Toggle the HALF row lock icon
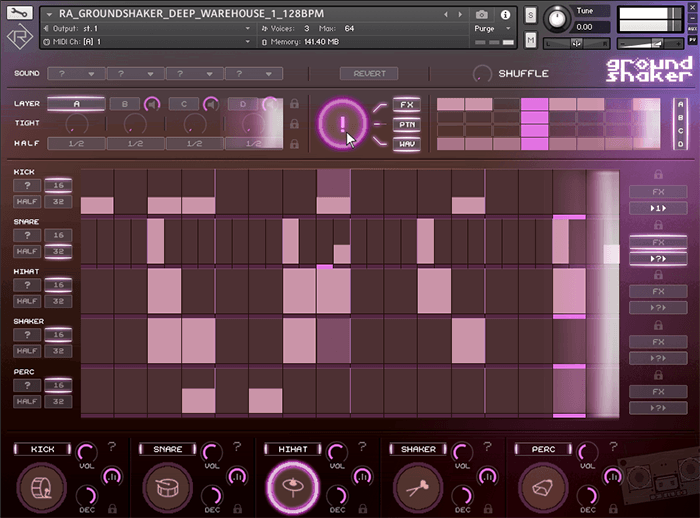This screenshot has height=518, width=700. (x=294, y=144)
